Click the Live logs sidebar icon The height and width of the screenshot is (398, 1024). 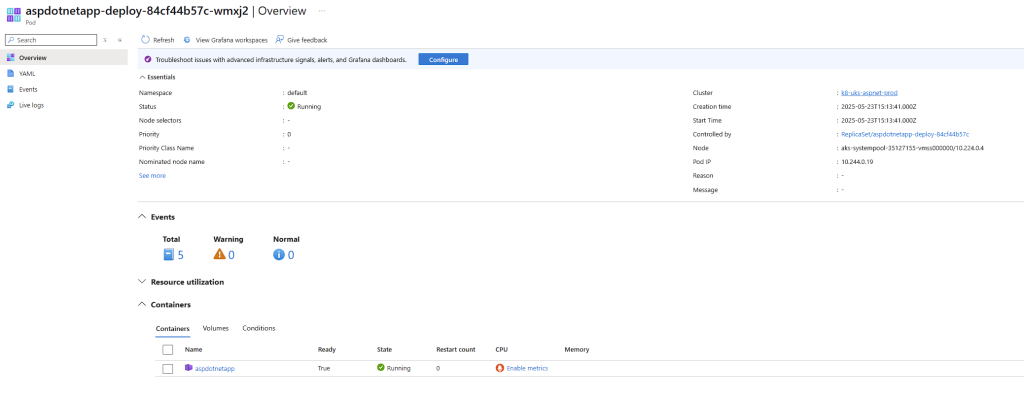(x=10, y=105)
